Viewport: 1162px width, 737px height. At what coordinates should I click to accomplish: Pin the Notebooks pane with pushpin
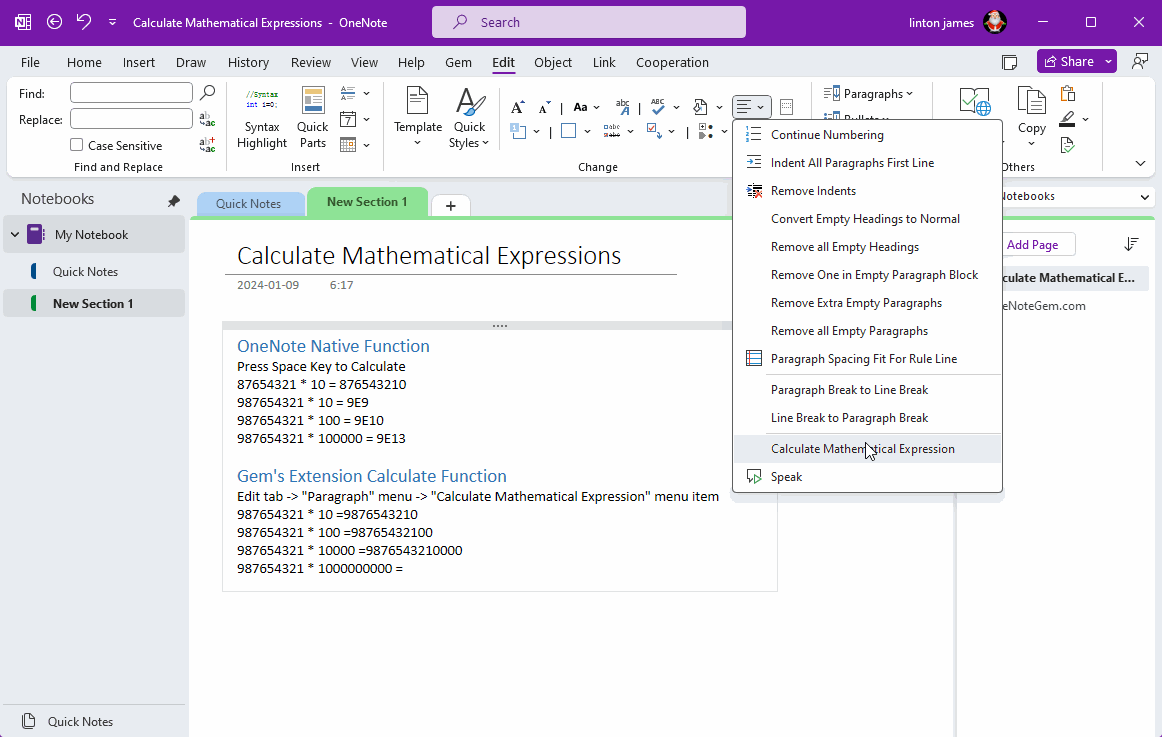(x=174, y=201)
